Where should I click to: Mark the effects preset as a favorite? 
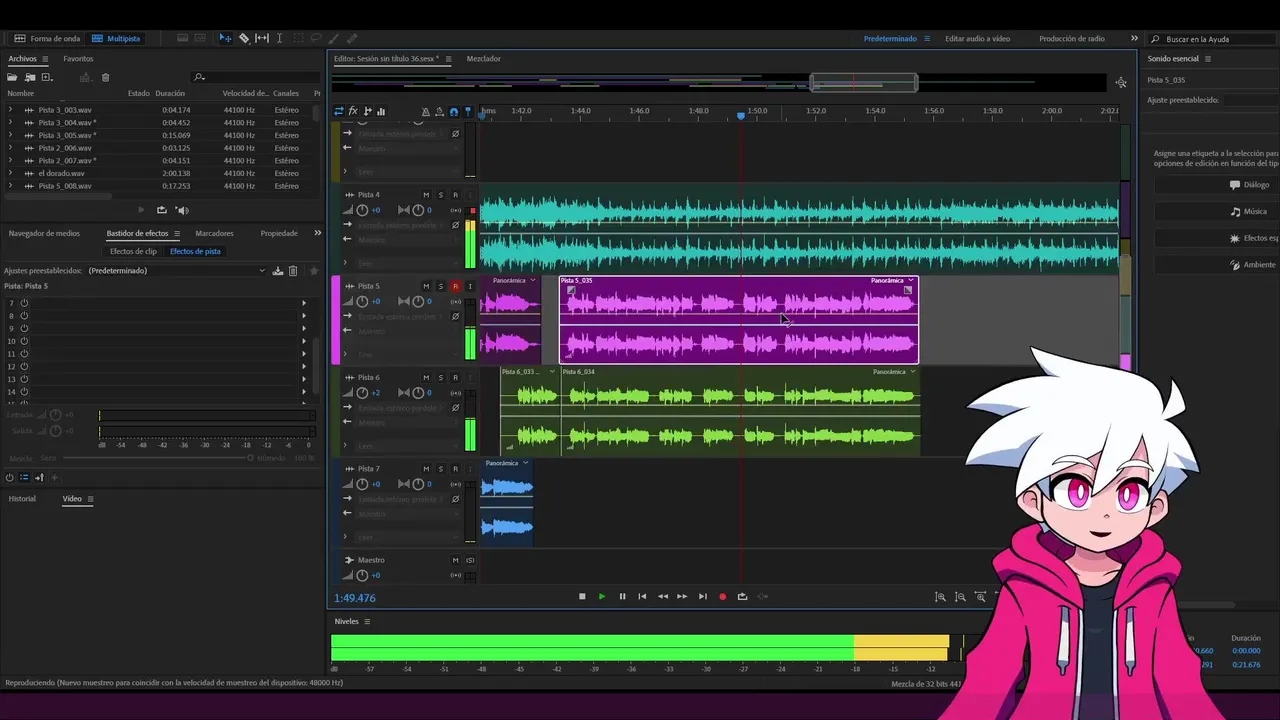pyautogui.click(x=313, y=271)
